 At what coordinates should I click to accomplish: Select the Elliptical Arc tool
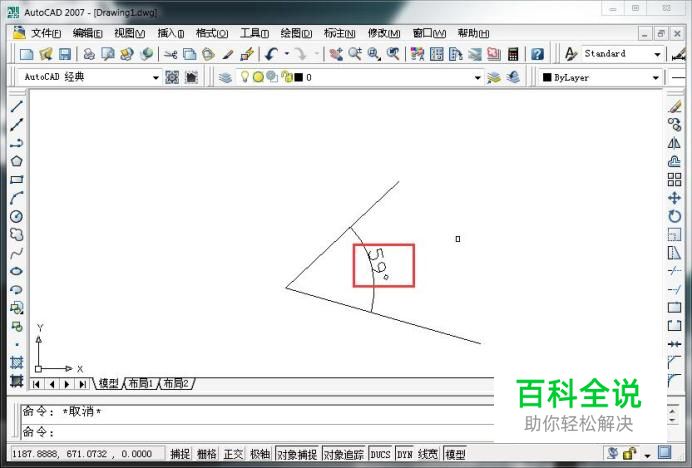17,290
